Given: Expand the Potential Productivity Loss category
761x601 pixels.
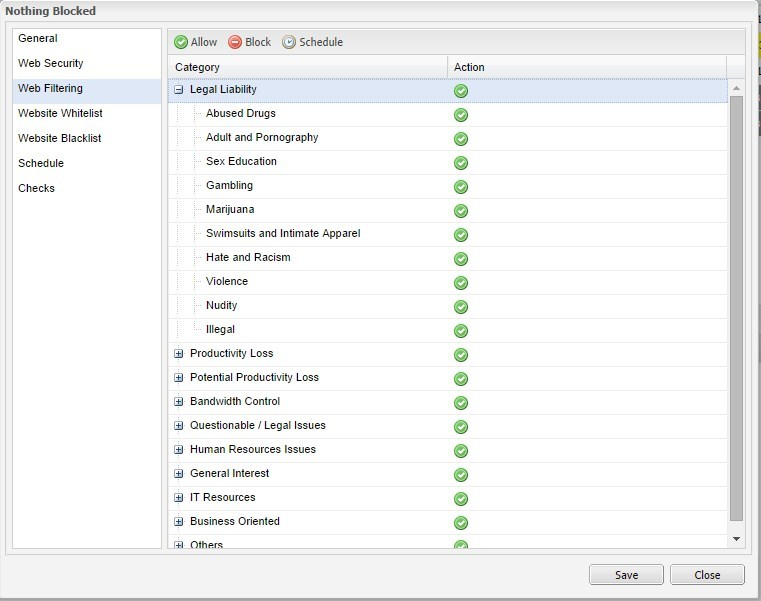Looking at the screenshot, I should 179,377.
